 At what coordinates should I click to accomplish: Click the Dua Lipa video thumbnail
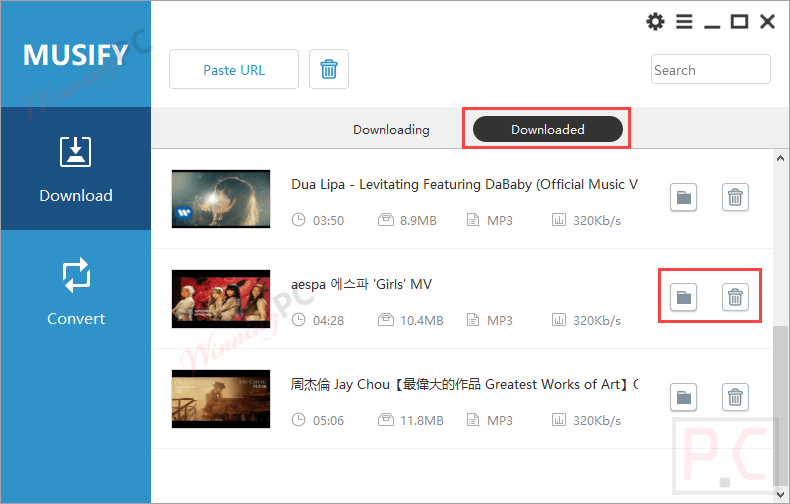221,199
